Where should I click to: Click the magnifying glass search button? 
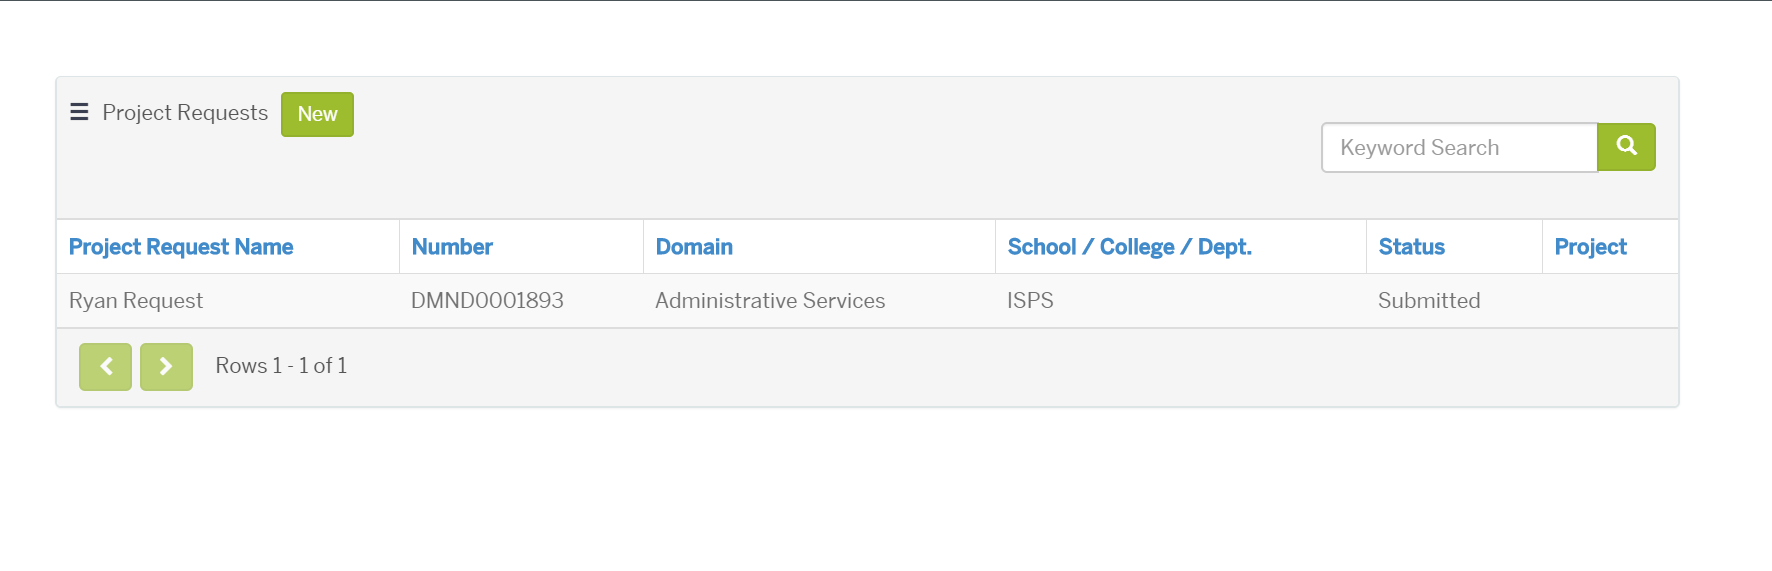point(1626,147)
